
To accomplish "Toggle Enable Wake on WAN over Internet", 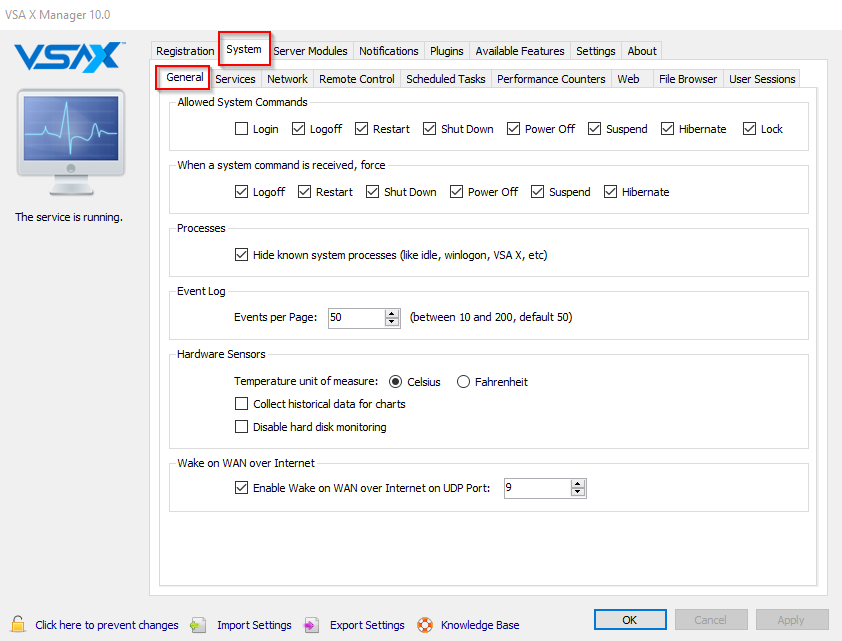I will pyautogui.click(x=242, y=488).
